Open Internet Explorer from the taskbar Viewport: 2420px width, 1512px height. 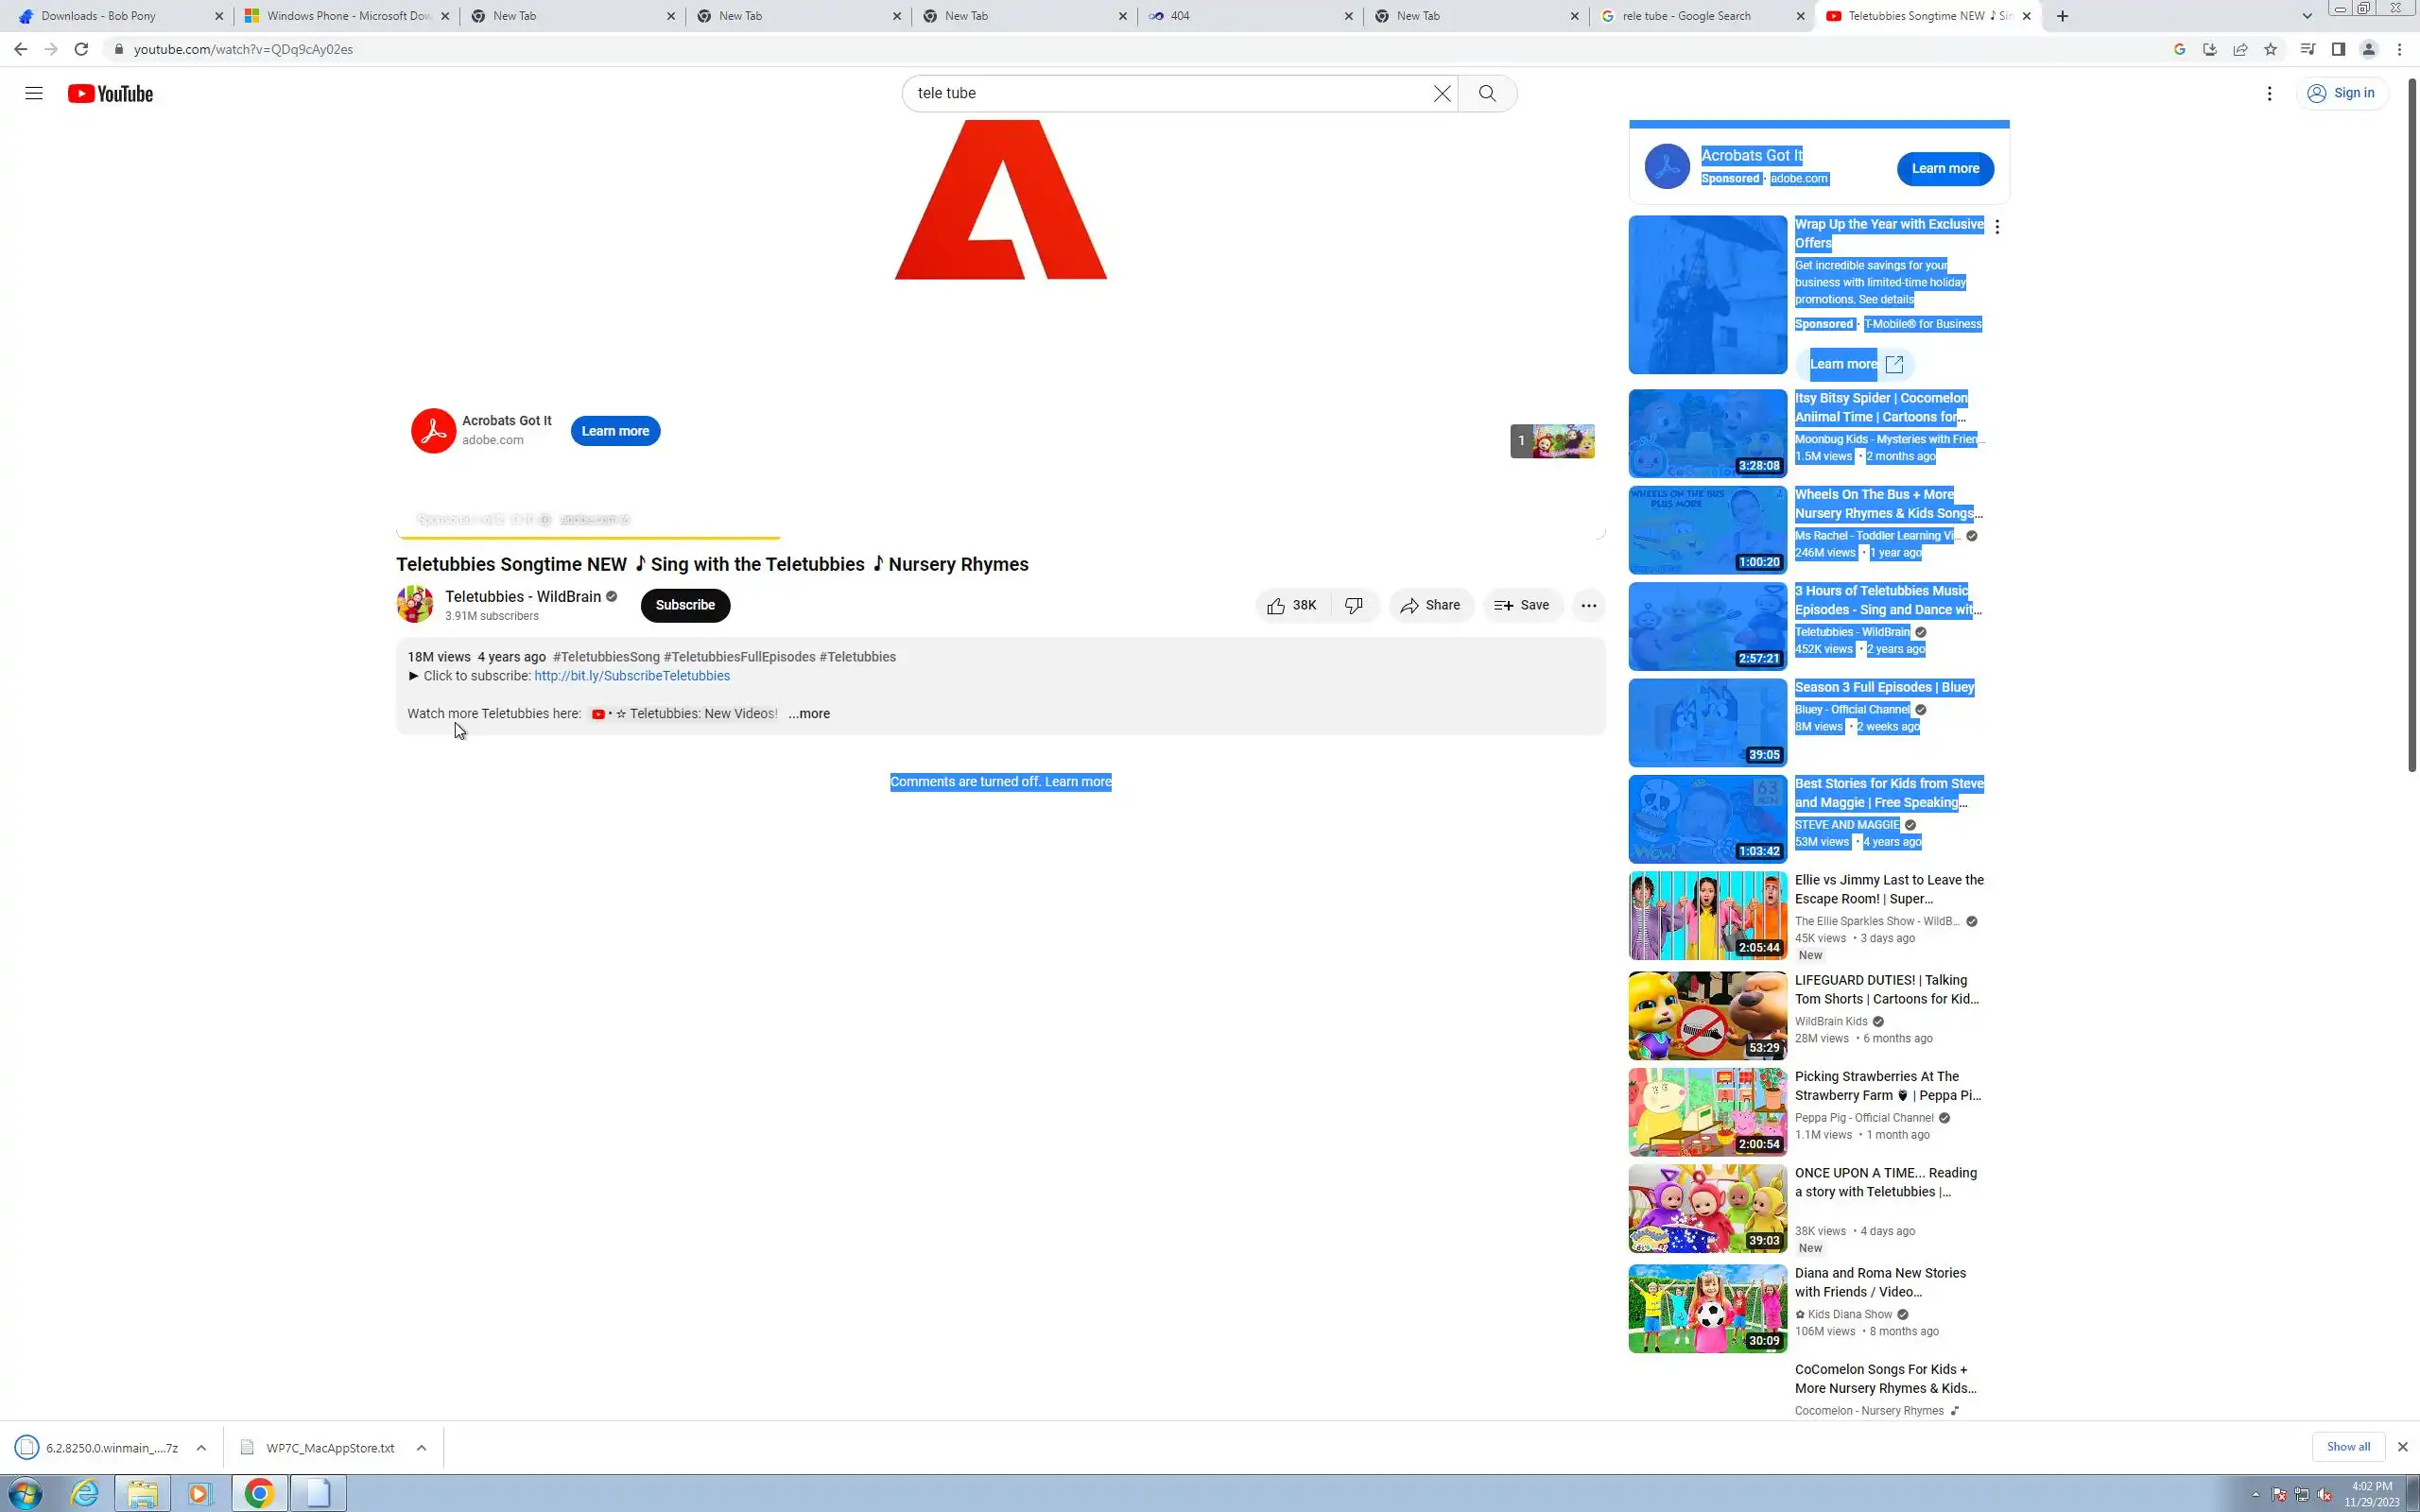[x=85, y=1493]
